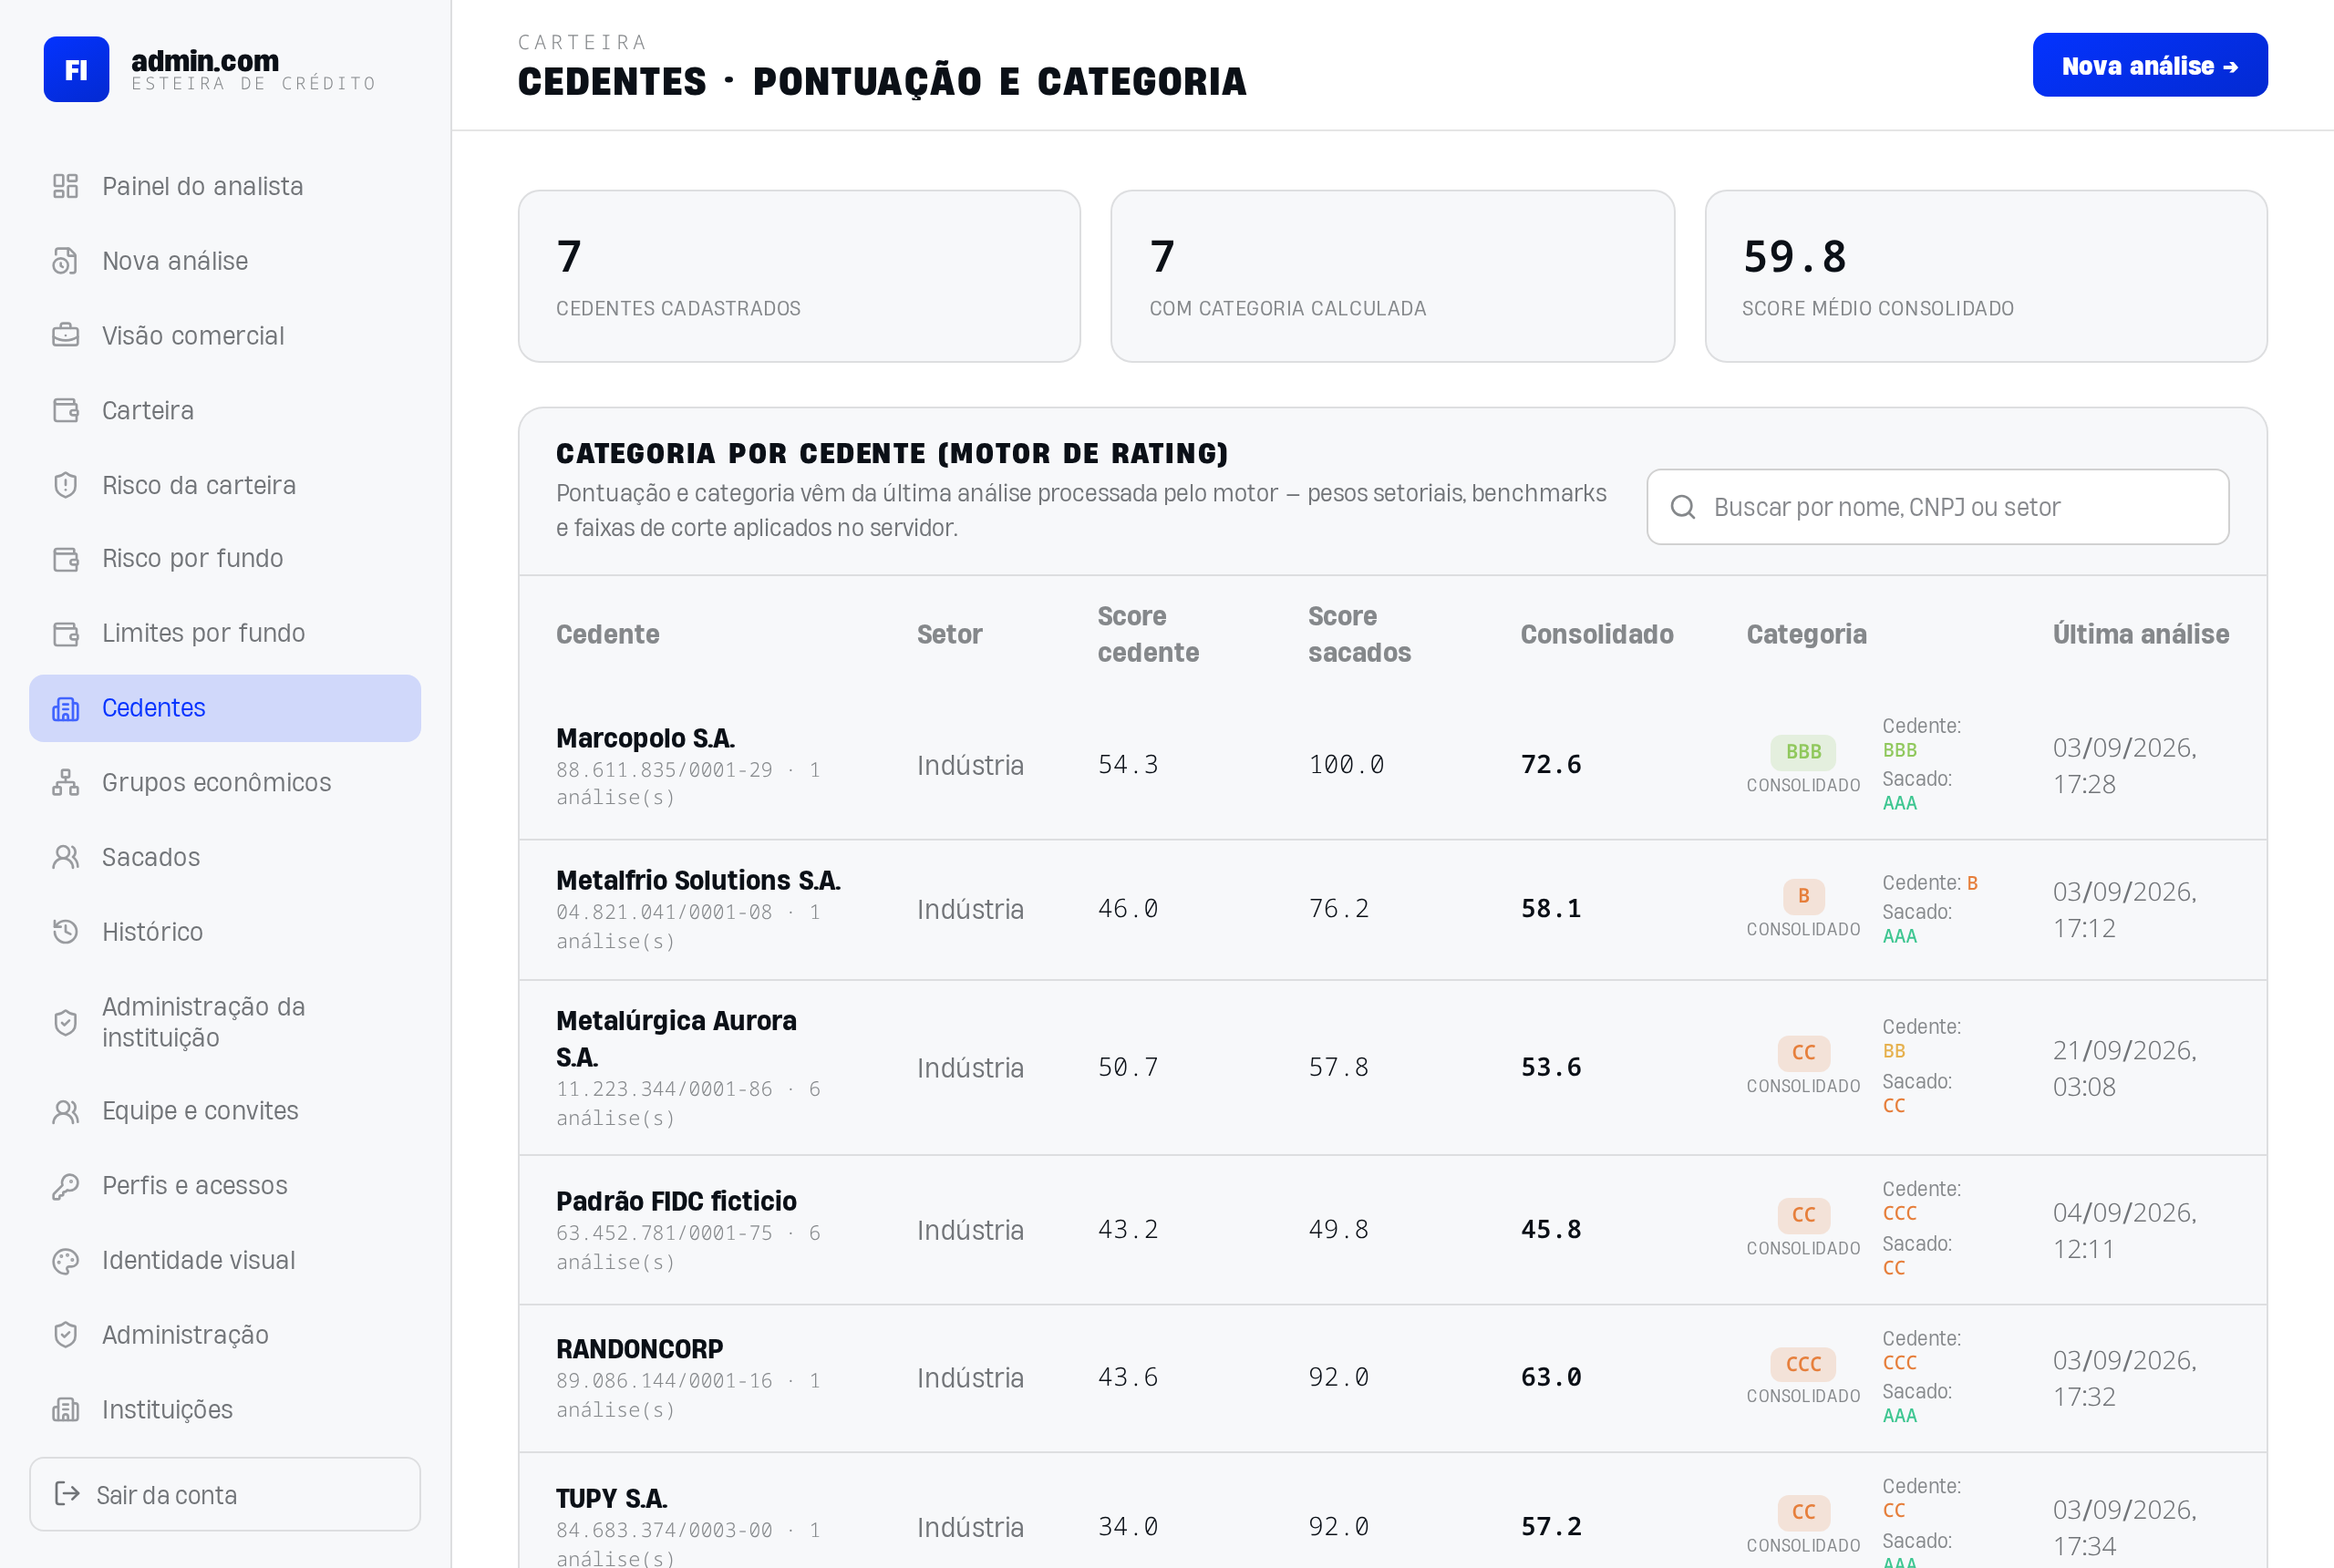Click the magnifier icon in search box
Image resolution: width=2334 pixels, height=1568 pixels.
click(x=1683, y=507)
